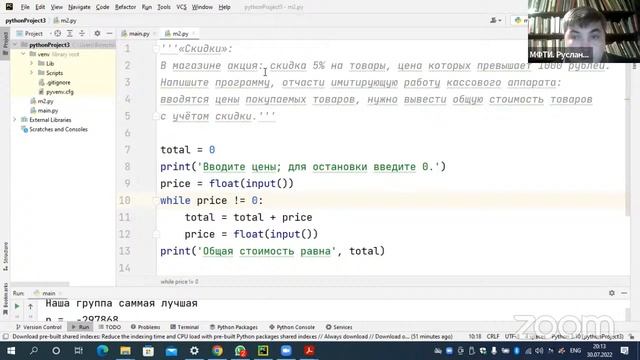Image resolution: width=640 pixels, height=360 pixels.
Task: Open the notification center icon
Action: point(624,351)
